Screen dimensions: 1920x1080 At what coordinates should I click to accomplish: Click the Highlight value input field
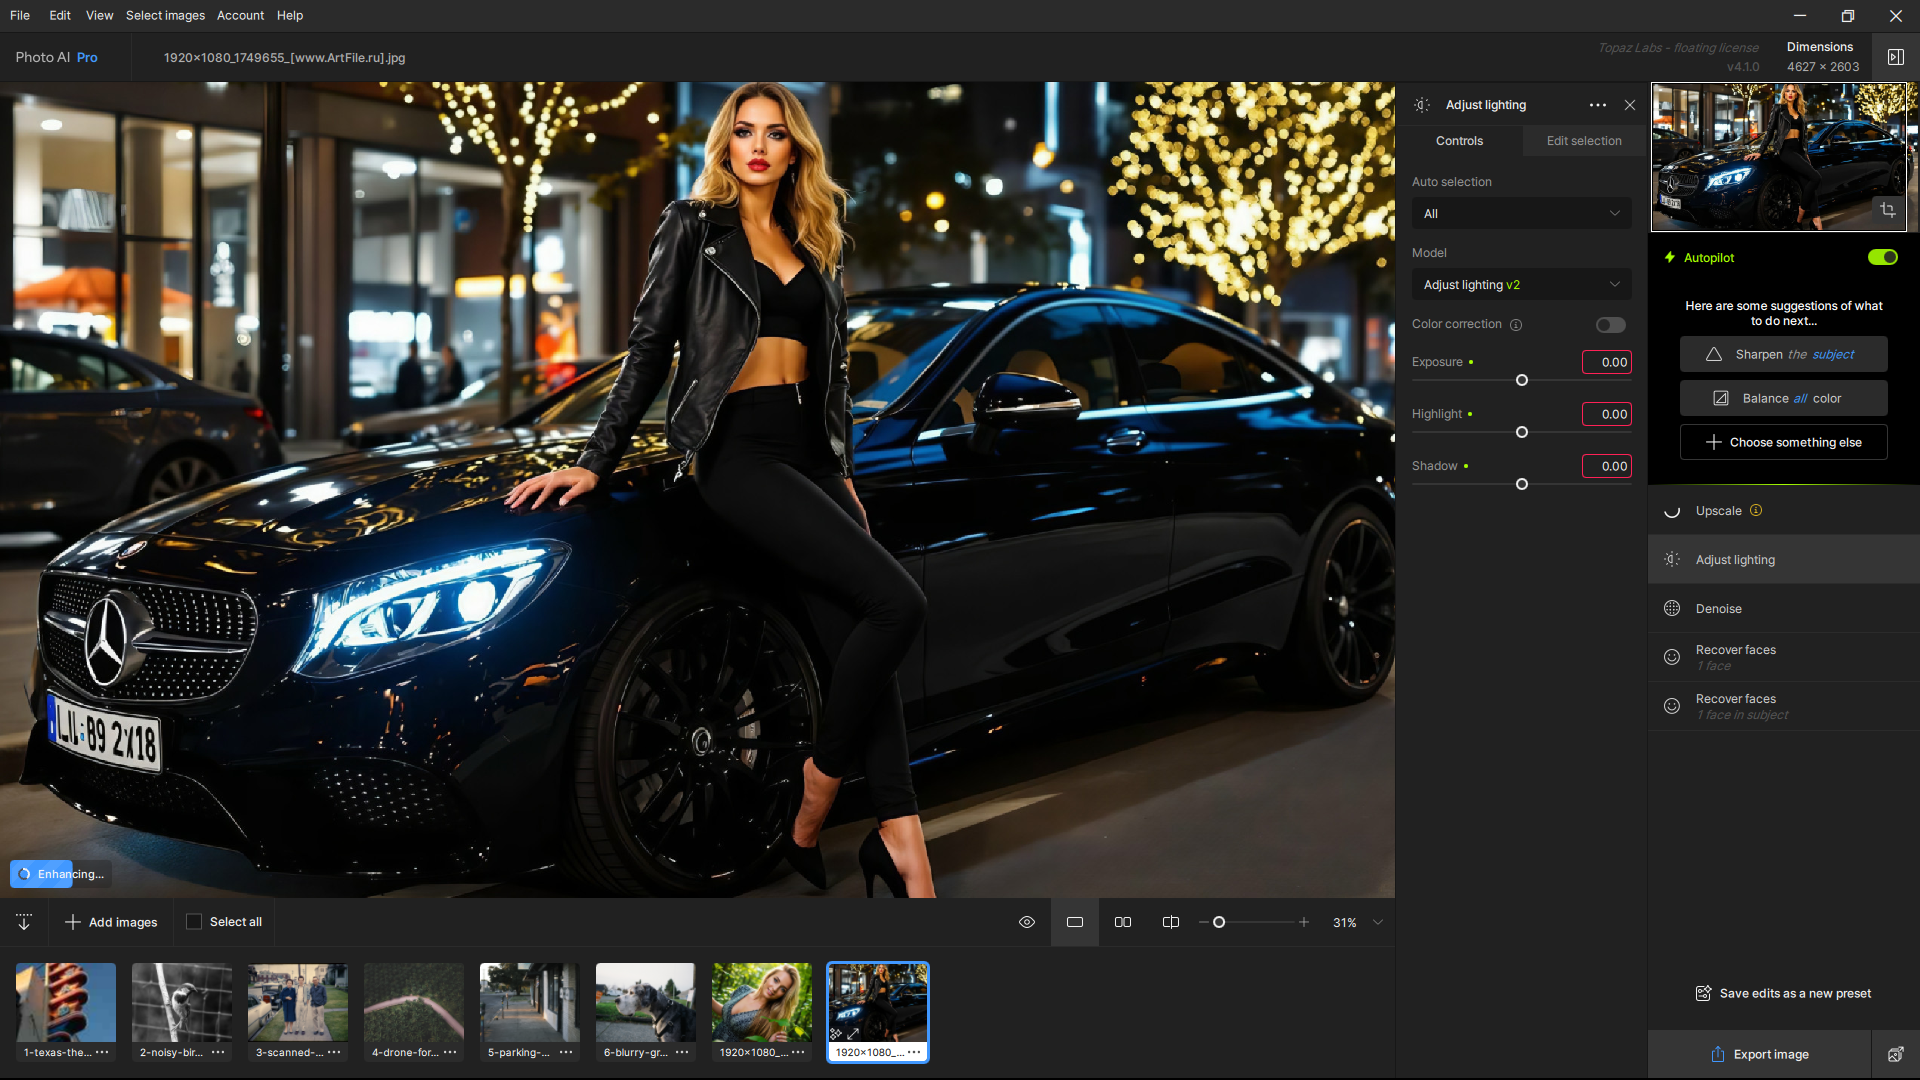[x=1607, y=414]
